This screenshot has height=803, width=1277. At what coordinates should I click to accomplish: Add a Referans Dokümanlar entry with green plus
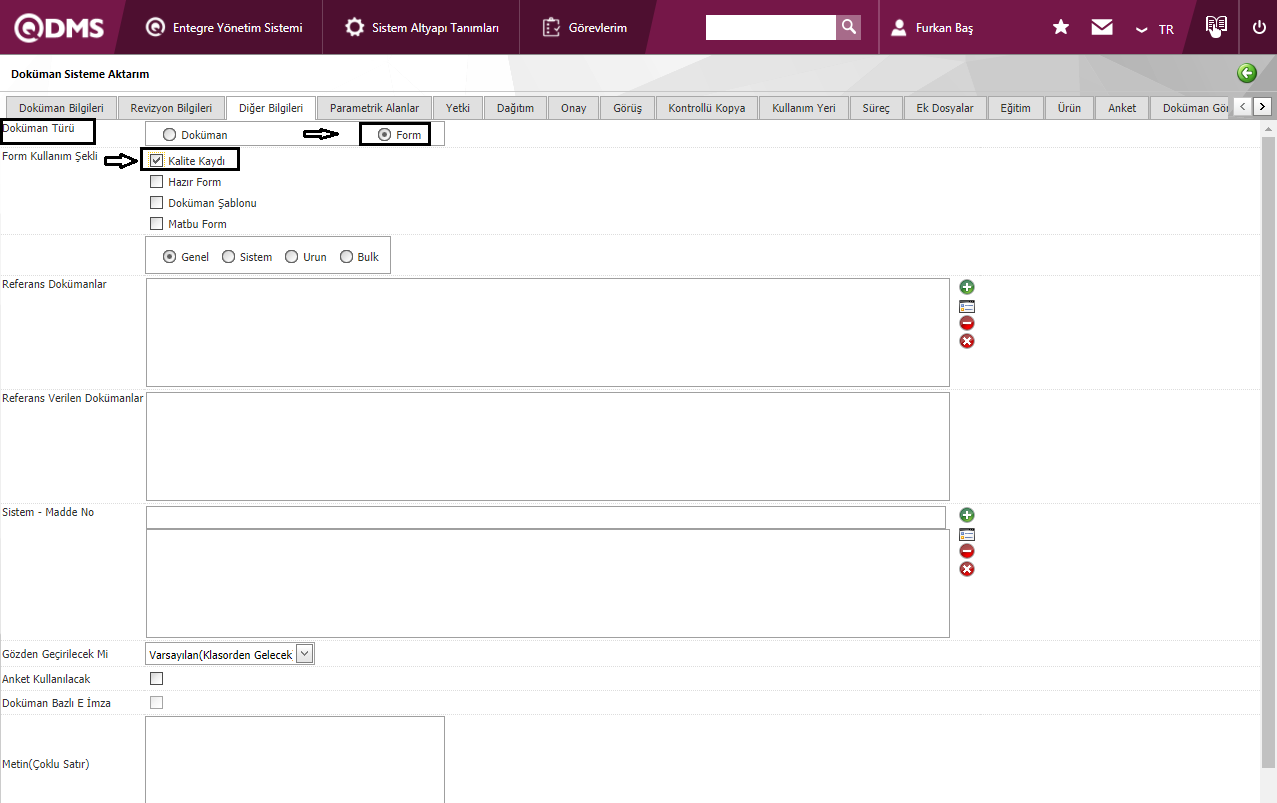(967, 287)
